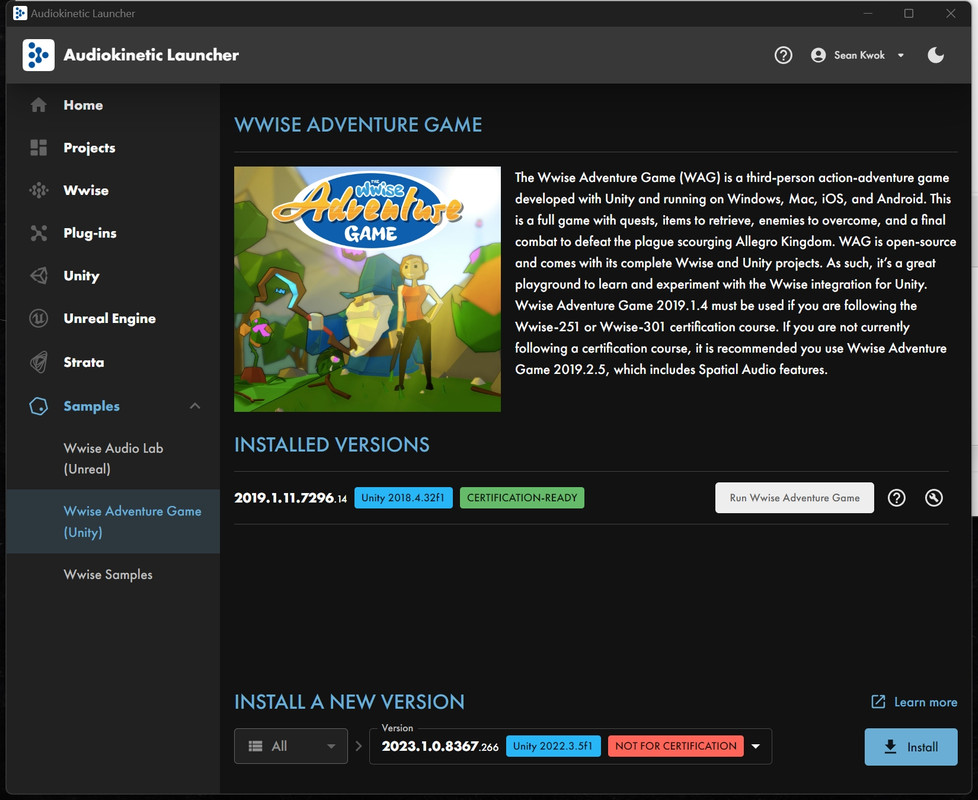
Task: Open Wwise Audio Lab (Unreal) sample
Action: click(113, 458)
